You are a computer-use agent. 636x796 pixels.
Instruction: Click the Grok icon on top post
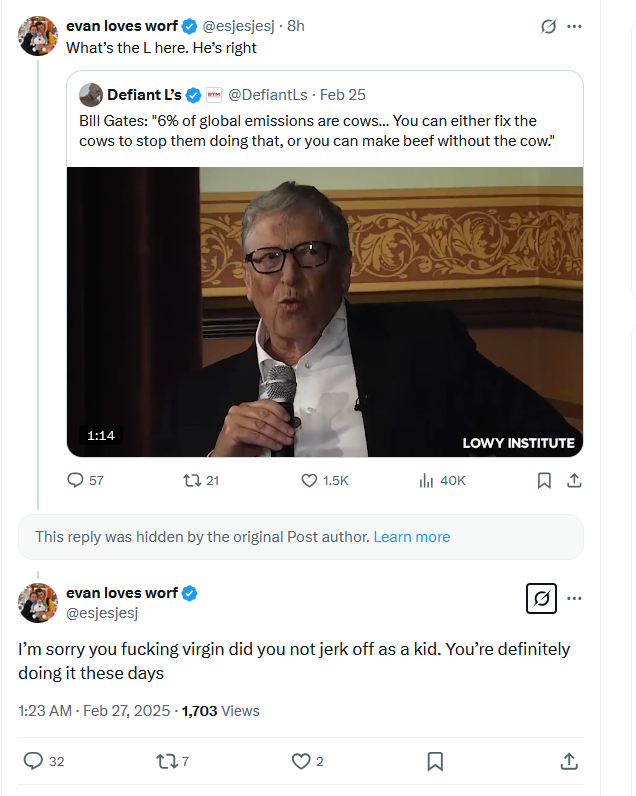[x=548, y=27]
